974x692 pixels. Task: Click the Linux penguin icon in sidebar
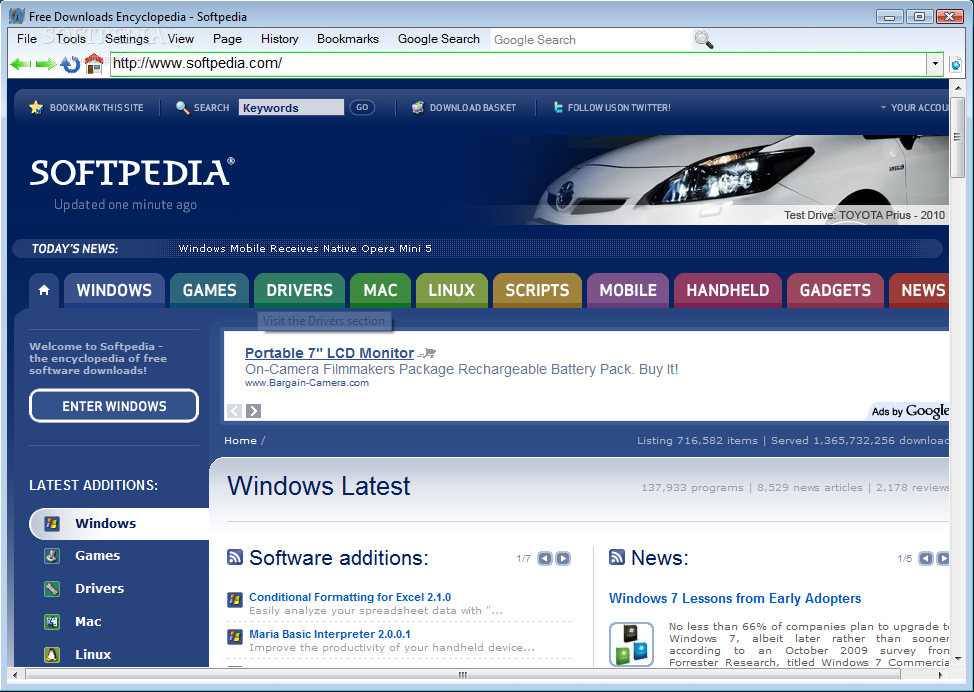click(x=52, y=655)
